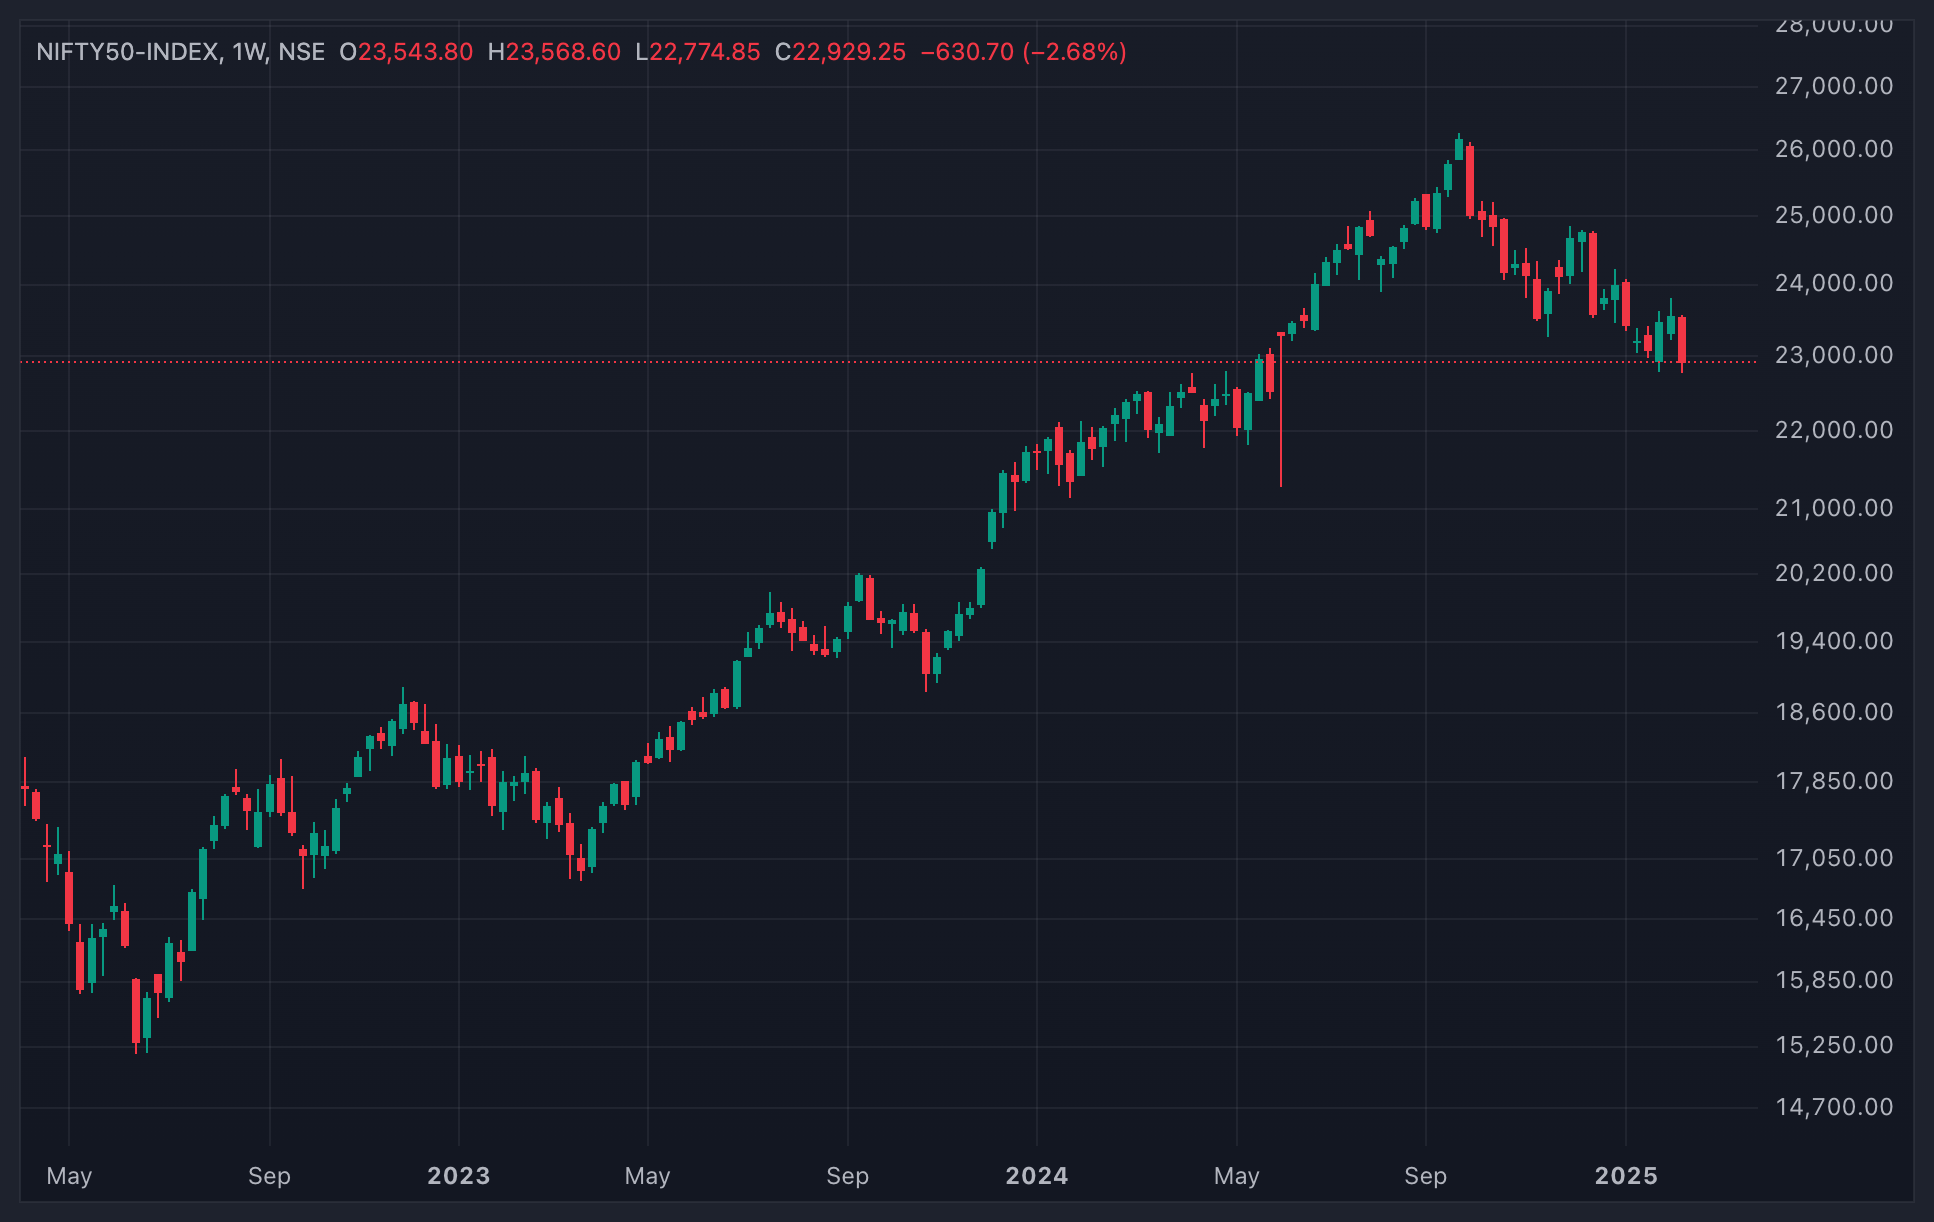The image size is (1934, 1222).
Task: Select the latest red weekly candle
Action: point(1682,340)
